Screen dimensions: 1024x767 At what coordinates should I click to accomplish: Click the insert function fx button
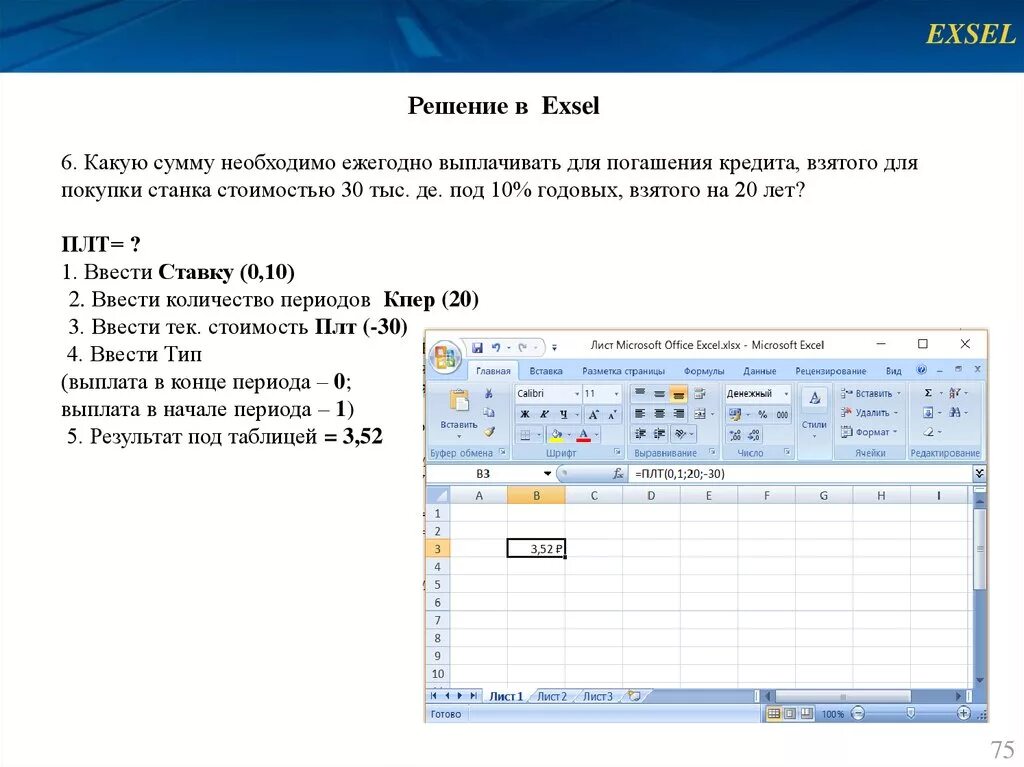617,474
